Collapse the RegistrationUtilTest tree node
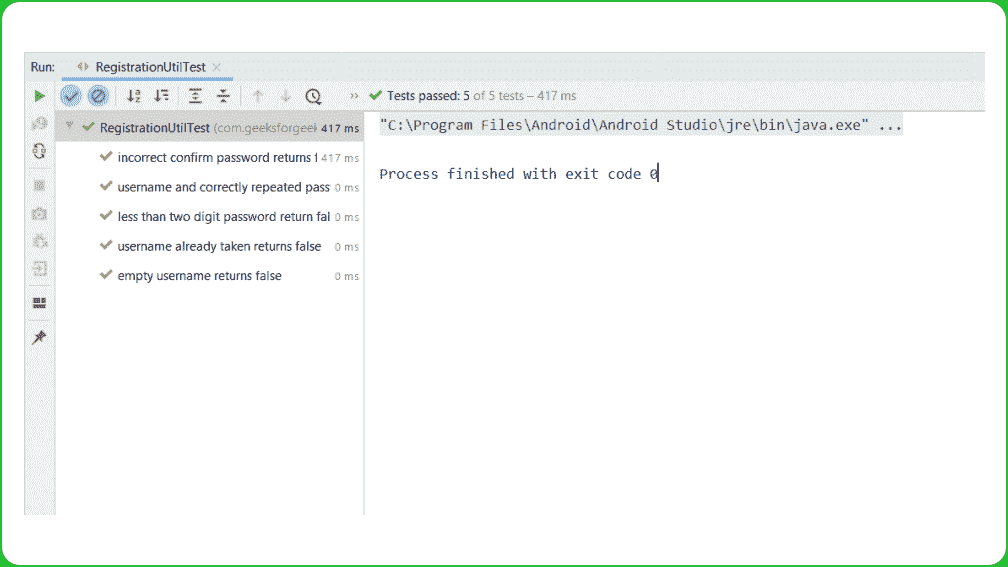Image resolution: width=1008 pixels, height=567 pixels. click(70, 127)
